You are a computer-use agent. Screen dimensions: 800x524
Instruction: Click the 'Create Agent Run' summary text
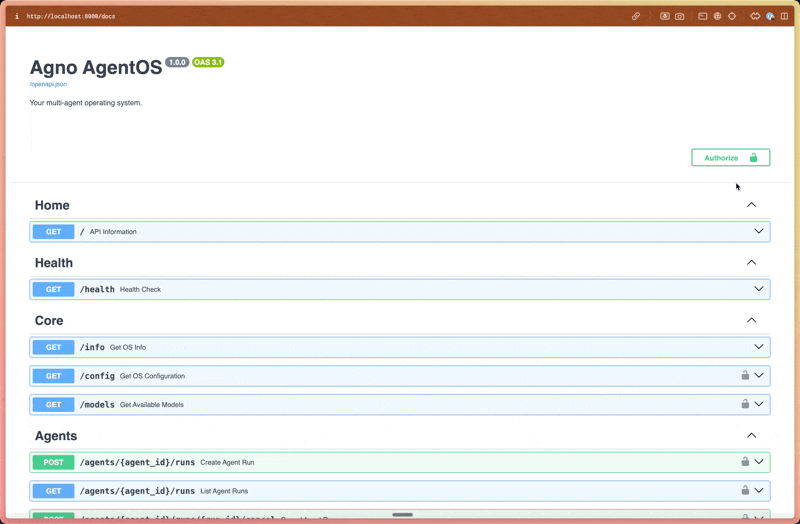pyautogui.click(x=227, y=462)
